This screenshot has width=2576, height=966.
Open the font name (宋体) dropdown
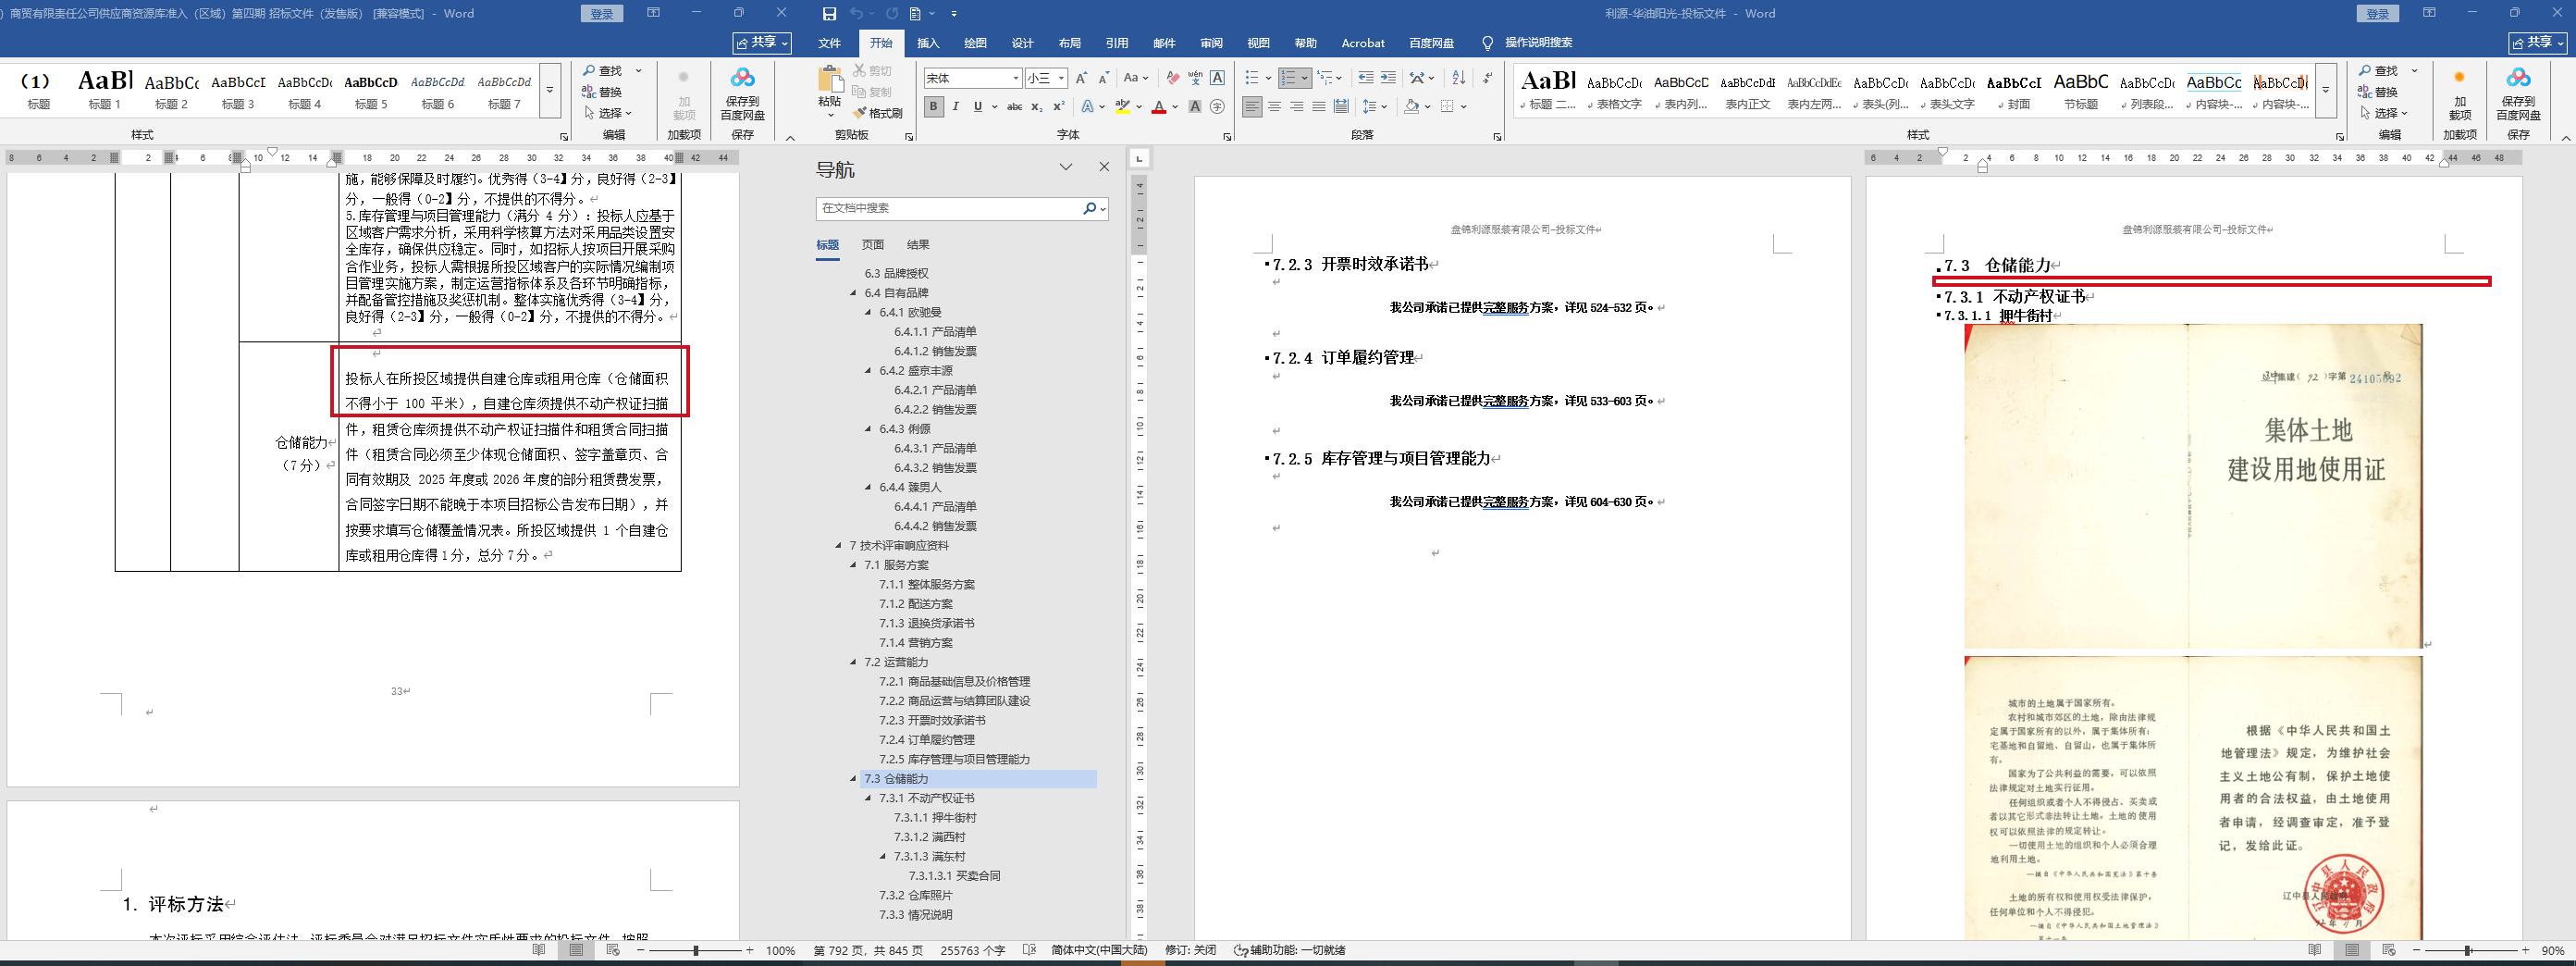point(1016,78)
